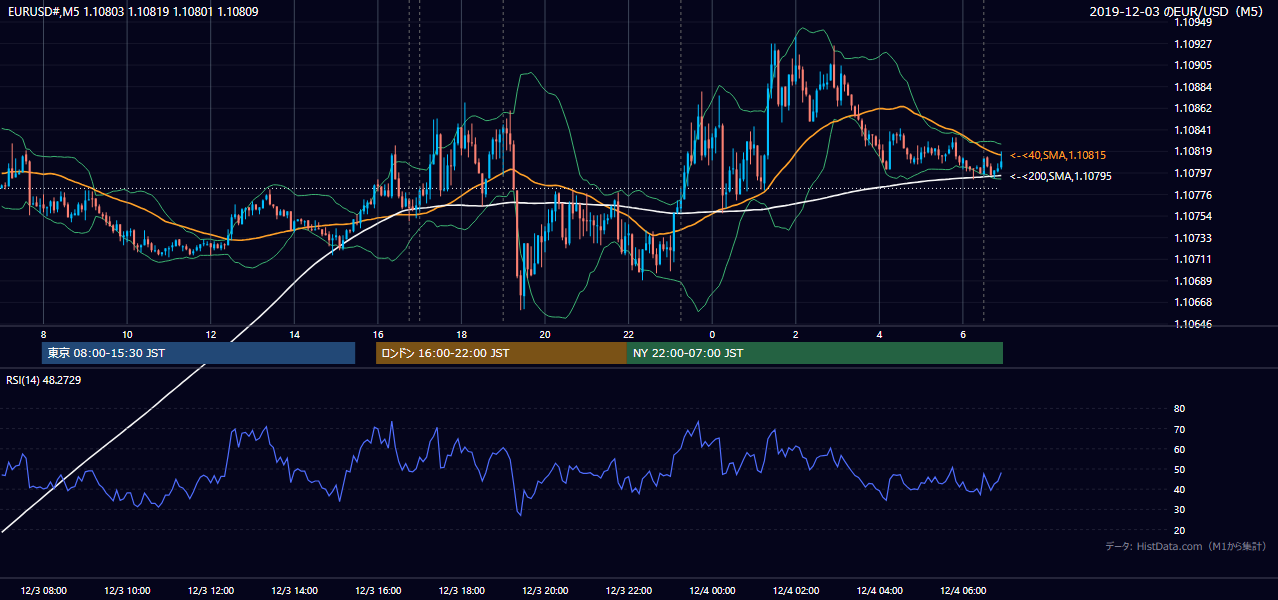Select the London 16:00-22:00 JST session bar
This screenshot has height=600, width=1278.
tap(501, 353)
